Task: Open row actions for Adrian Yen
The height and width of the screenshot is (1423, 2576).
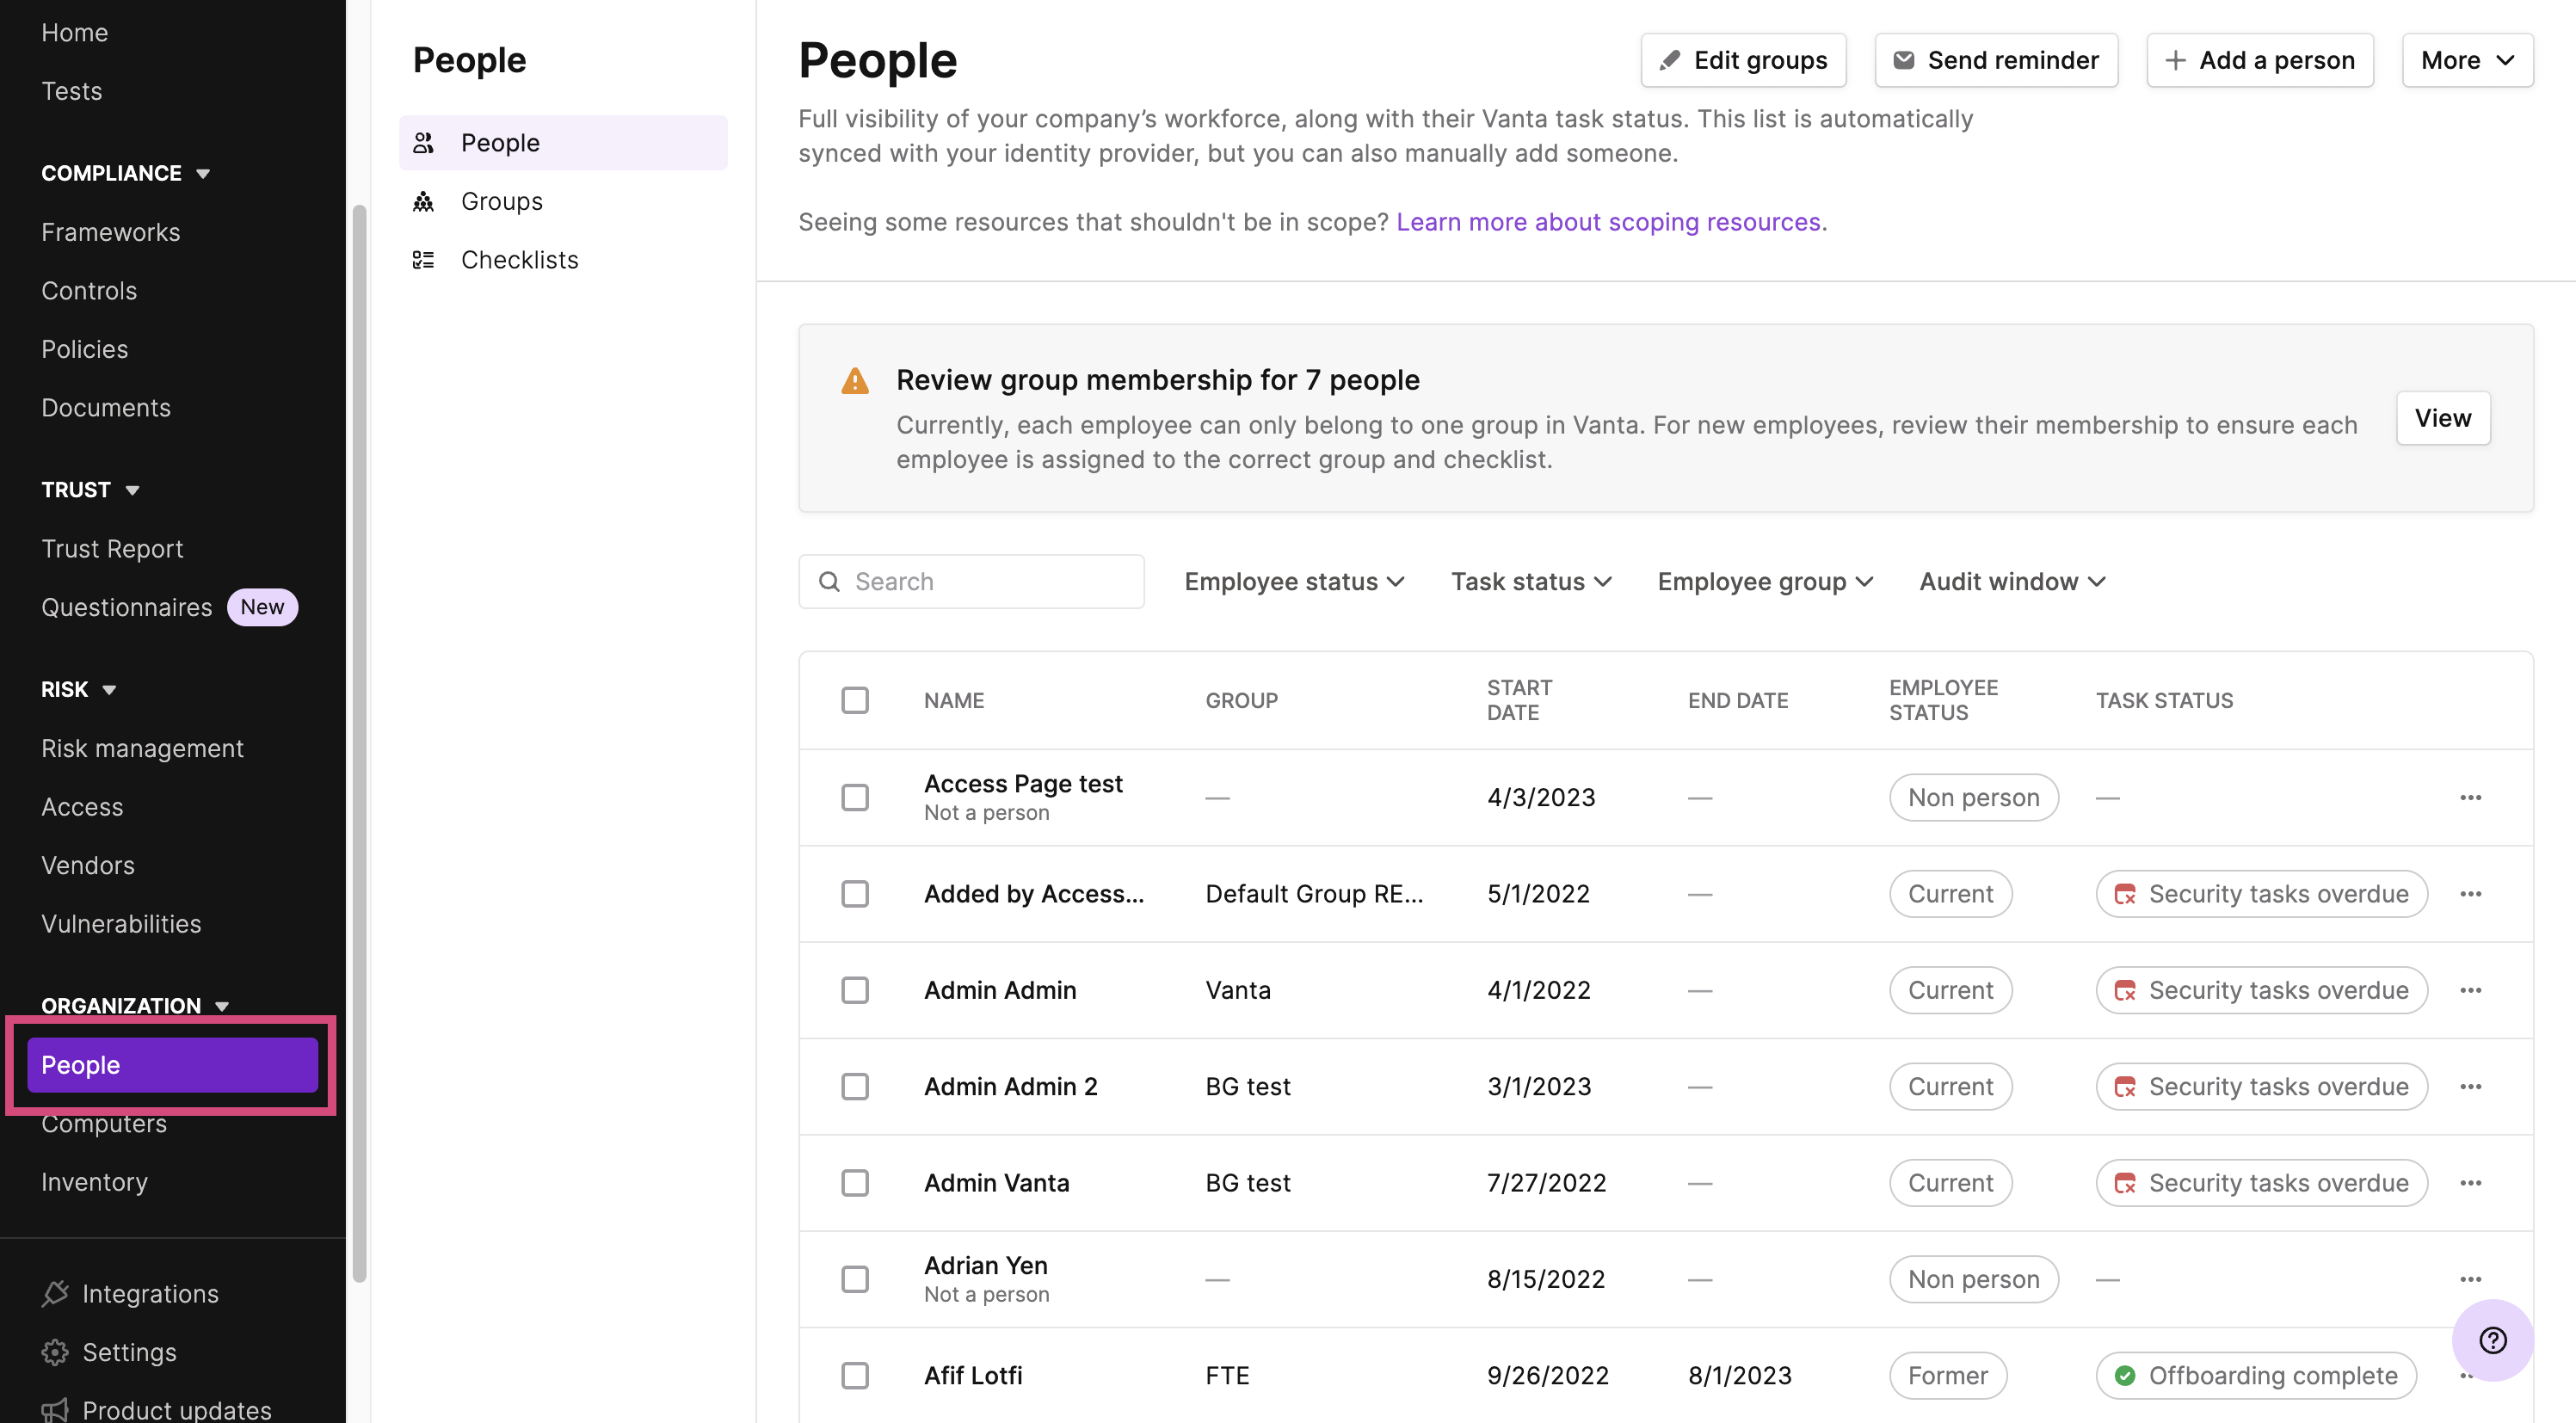Action: tap(2470, 1279)
